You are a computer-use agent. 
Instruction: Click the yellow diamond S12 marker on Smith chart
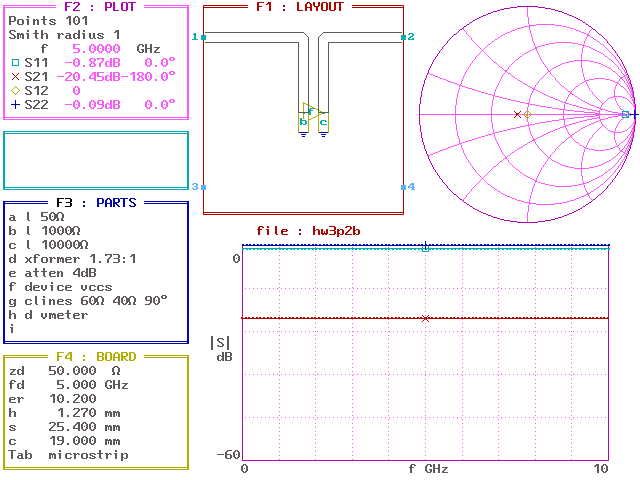(527, 115)
